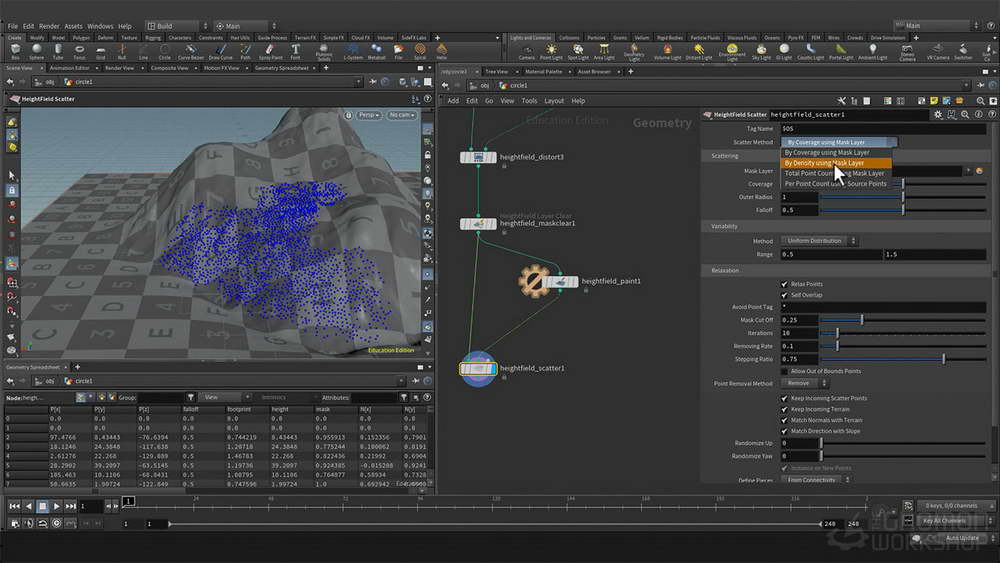Open the parameter panel gear menu
Image resolution: width=1000 pixels, height=563 pixels.
938,115
